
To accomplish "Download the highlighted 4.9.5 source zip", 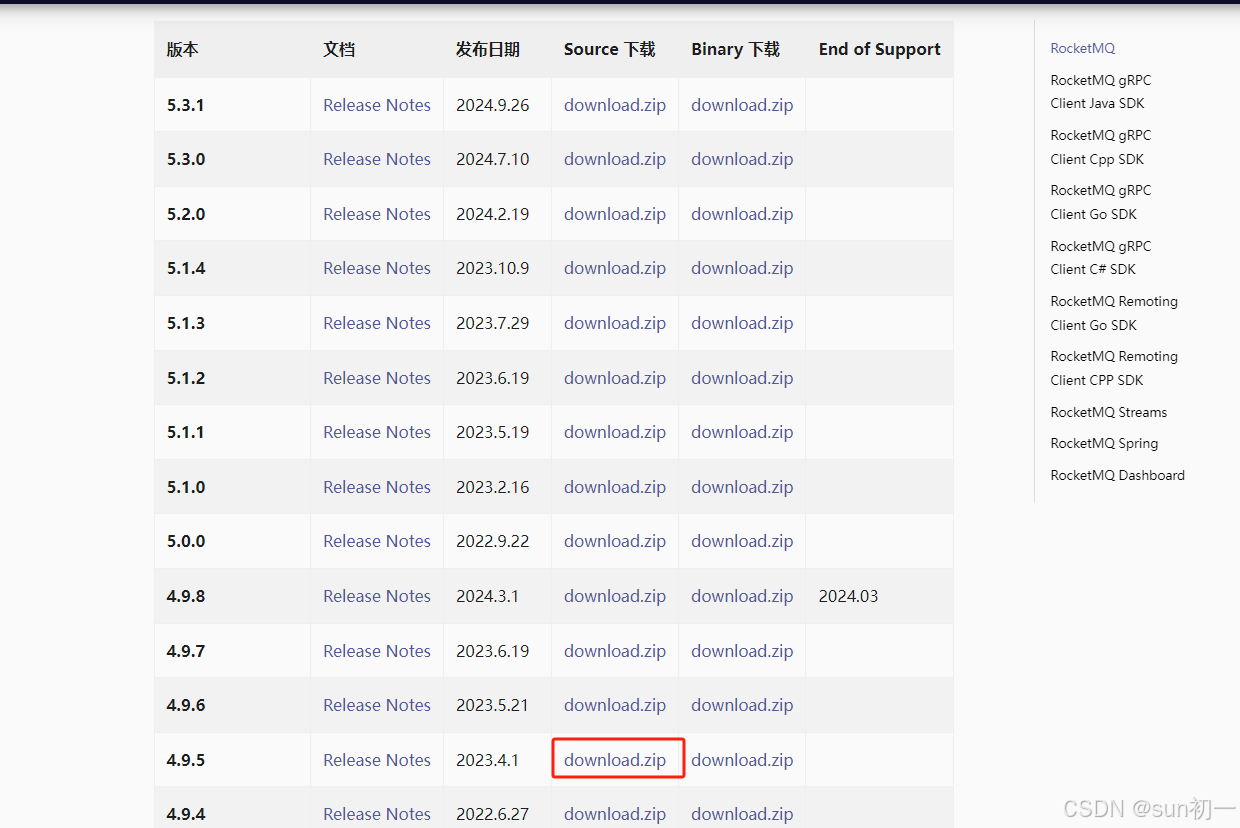I will [615, 759].
